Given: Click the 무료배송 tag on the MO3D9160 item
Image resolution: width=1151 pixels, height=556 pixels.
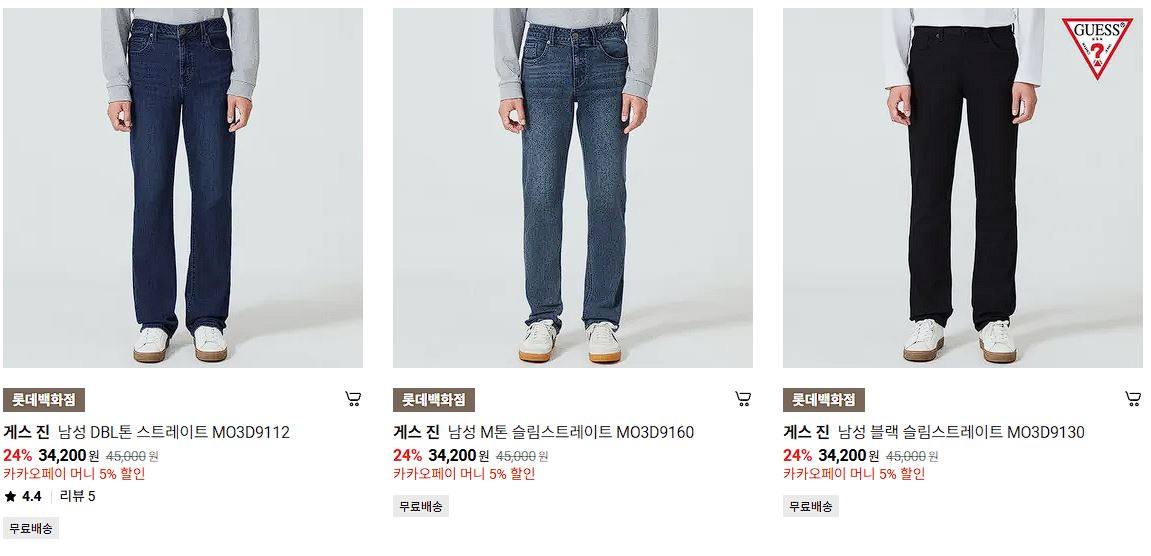Looking at the screenshot, I should [x=421, y=506].
